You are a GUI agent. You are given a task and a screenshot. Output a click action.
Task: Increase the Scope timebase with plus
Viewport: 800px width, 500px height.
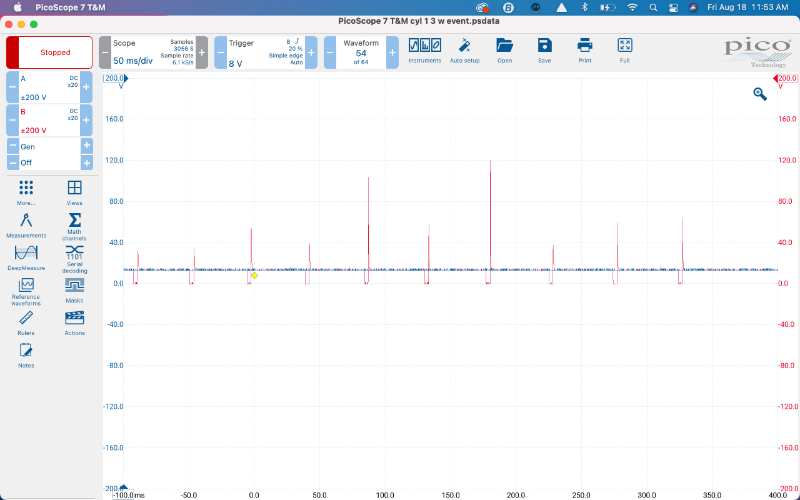click(x=202, y=52)
